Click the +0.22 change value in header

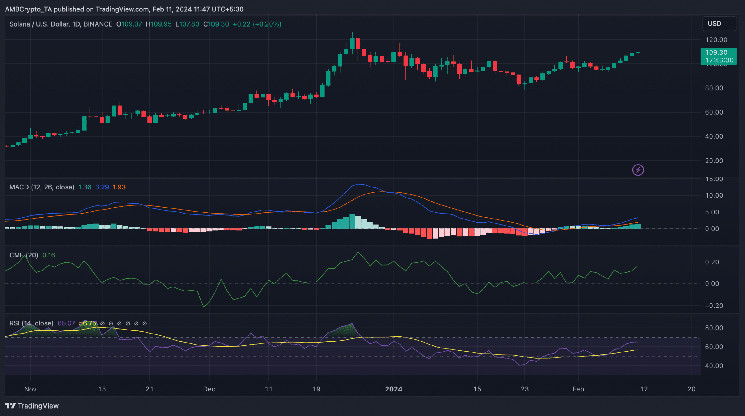(x=241, y=24)
